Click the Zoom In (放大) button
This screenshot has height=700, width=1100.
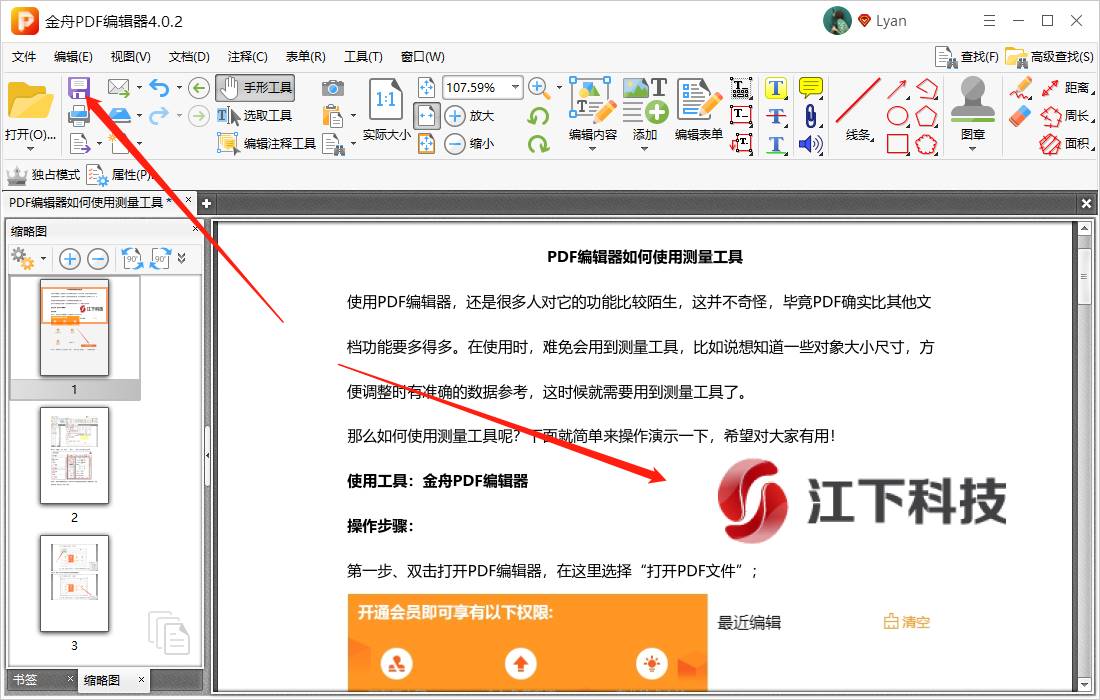tap(469, 115)
